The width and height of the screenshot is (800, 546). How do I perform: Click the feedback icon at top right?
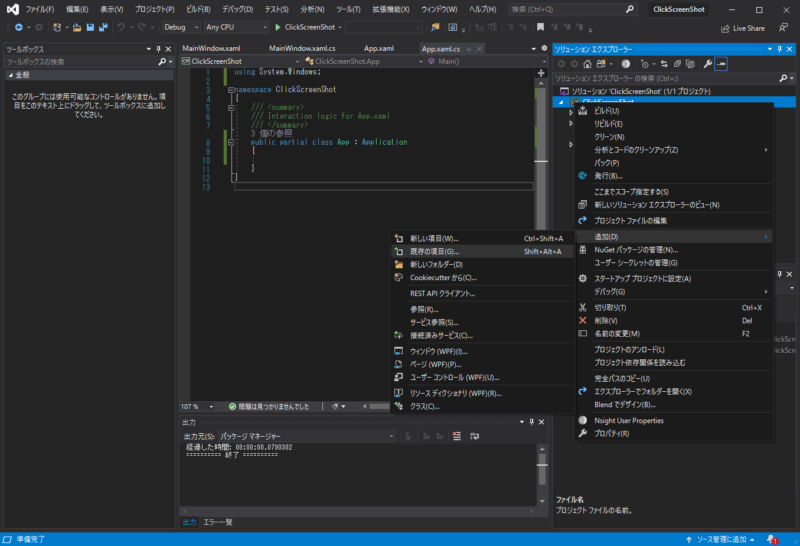(783, 28)
